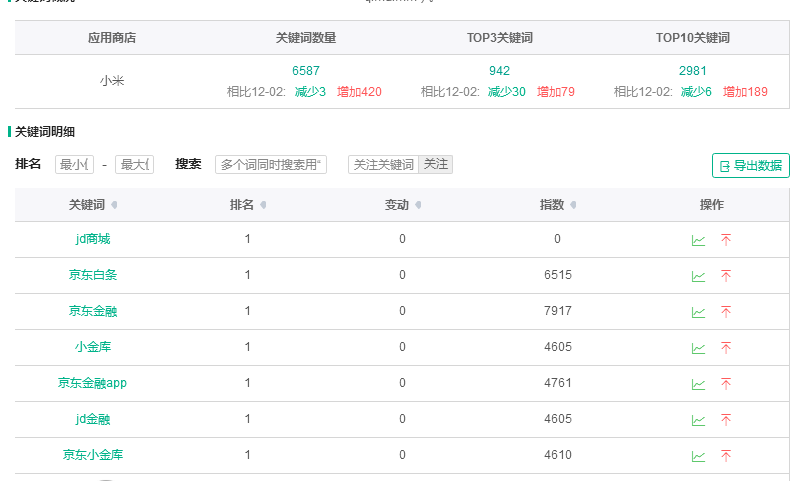Click the 关键词明细 section heading

(45, 132)
